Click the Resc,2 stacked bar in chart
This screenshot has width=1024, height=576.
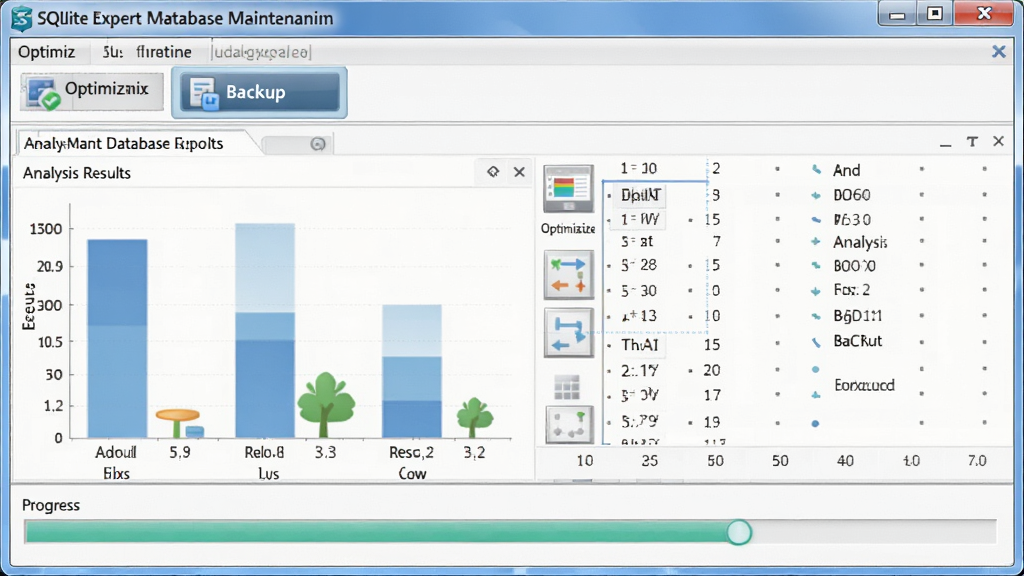pyautogui.click(x=412, y=371)
